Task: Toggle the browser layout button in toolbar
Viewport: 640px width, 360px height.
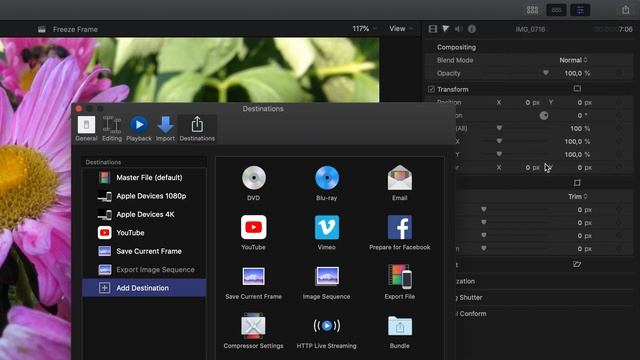Action: point(532,10)
